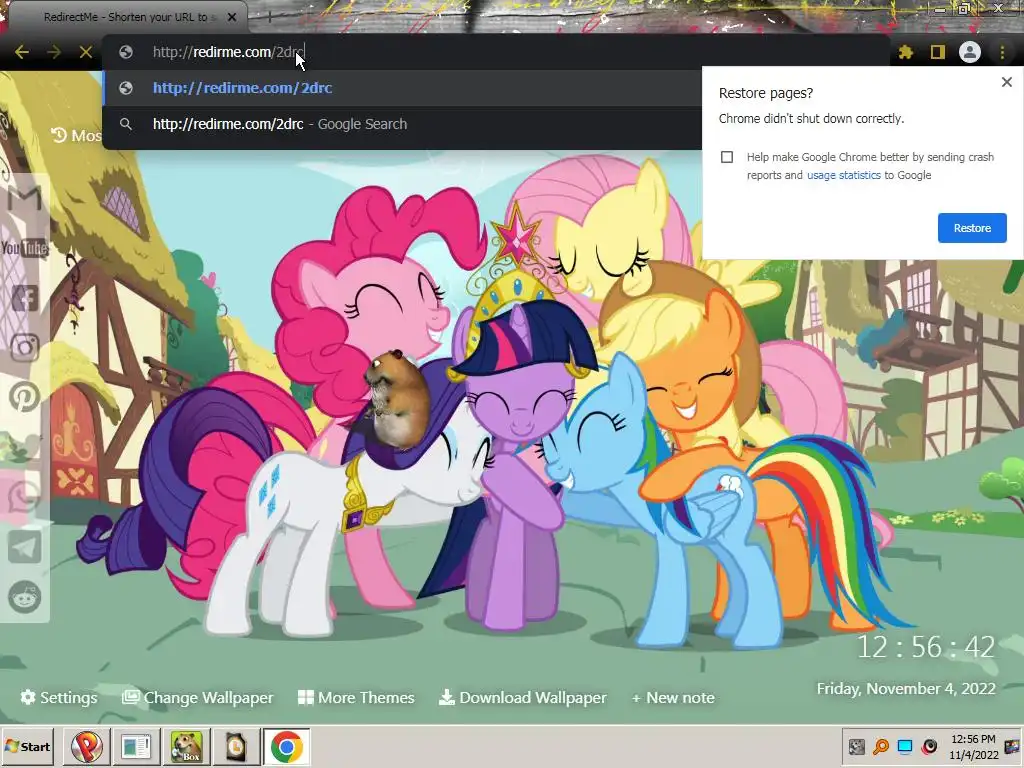Add a note with + New note
This screenshot has height=768, width=1024.
pos(673,697)
